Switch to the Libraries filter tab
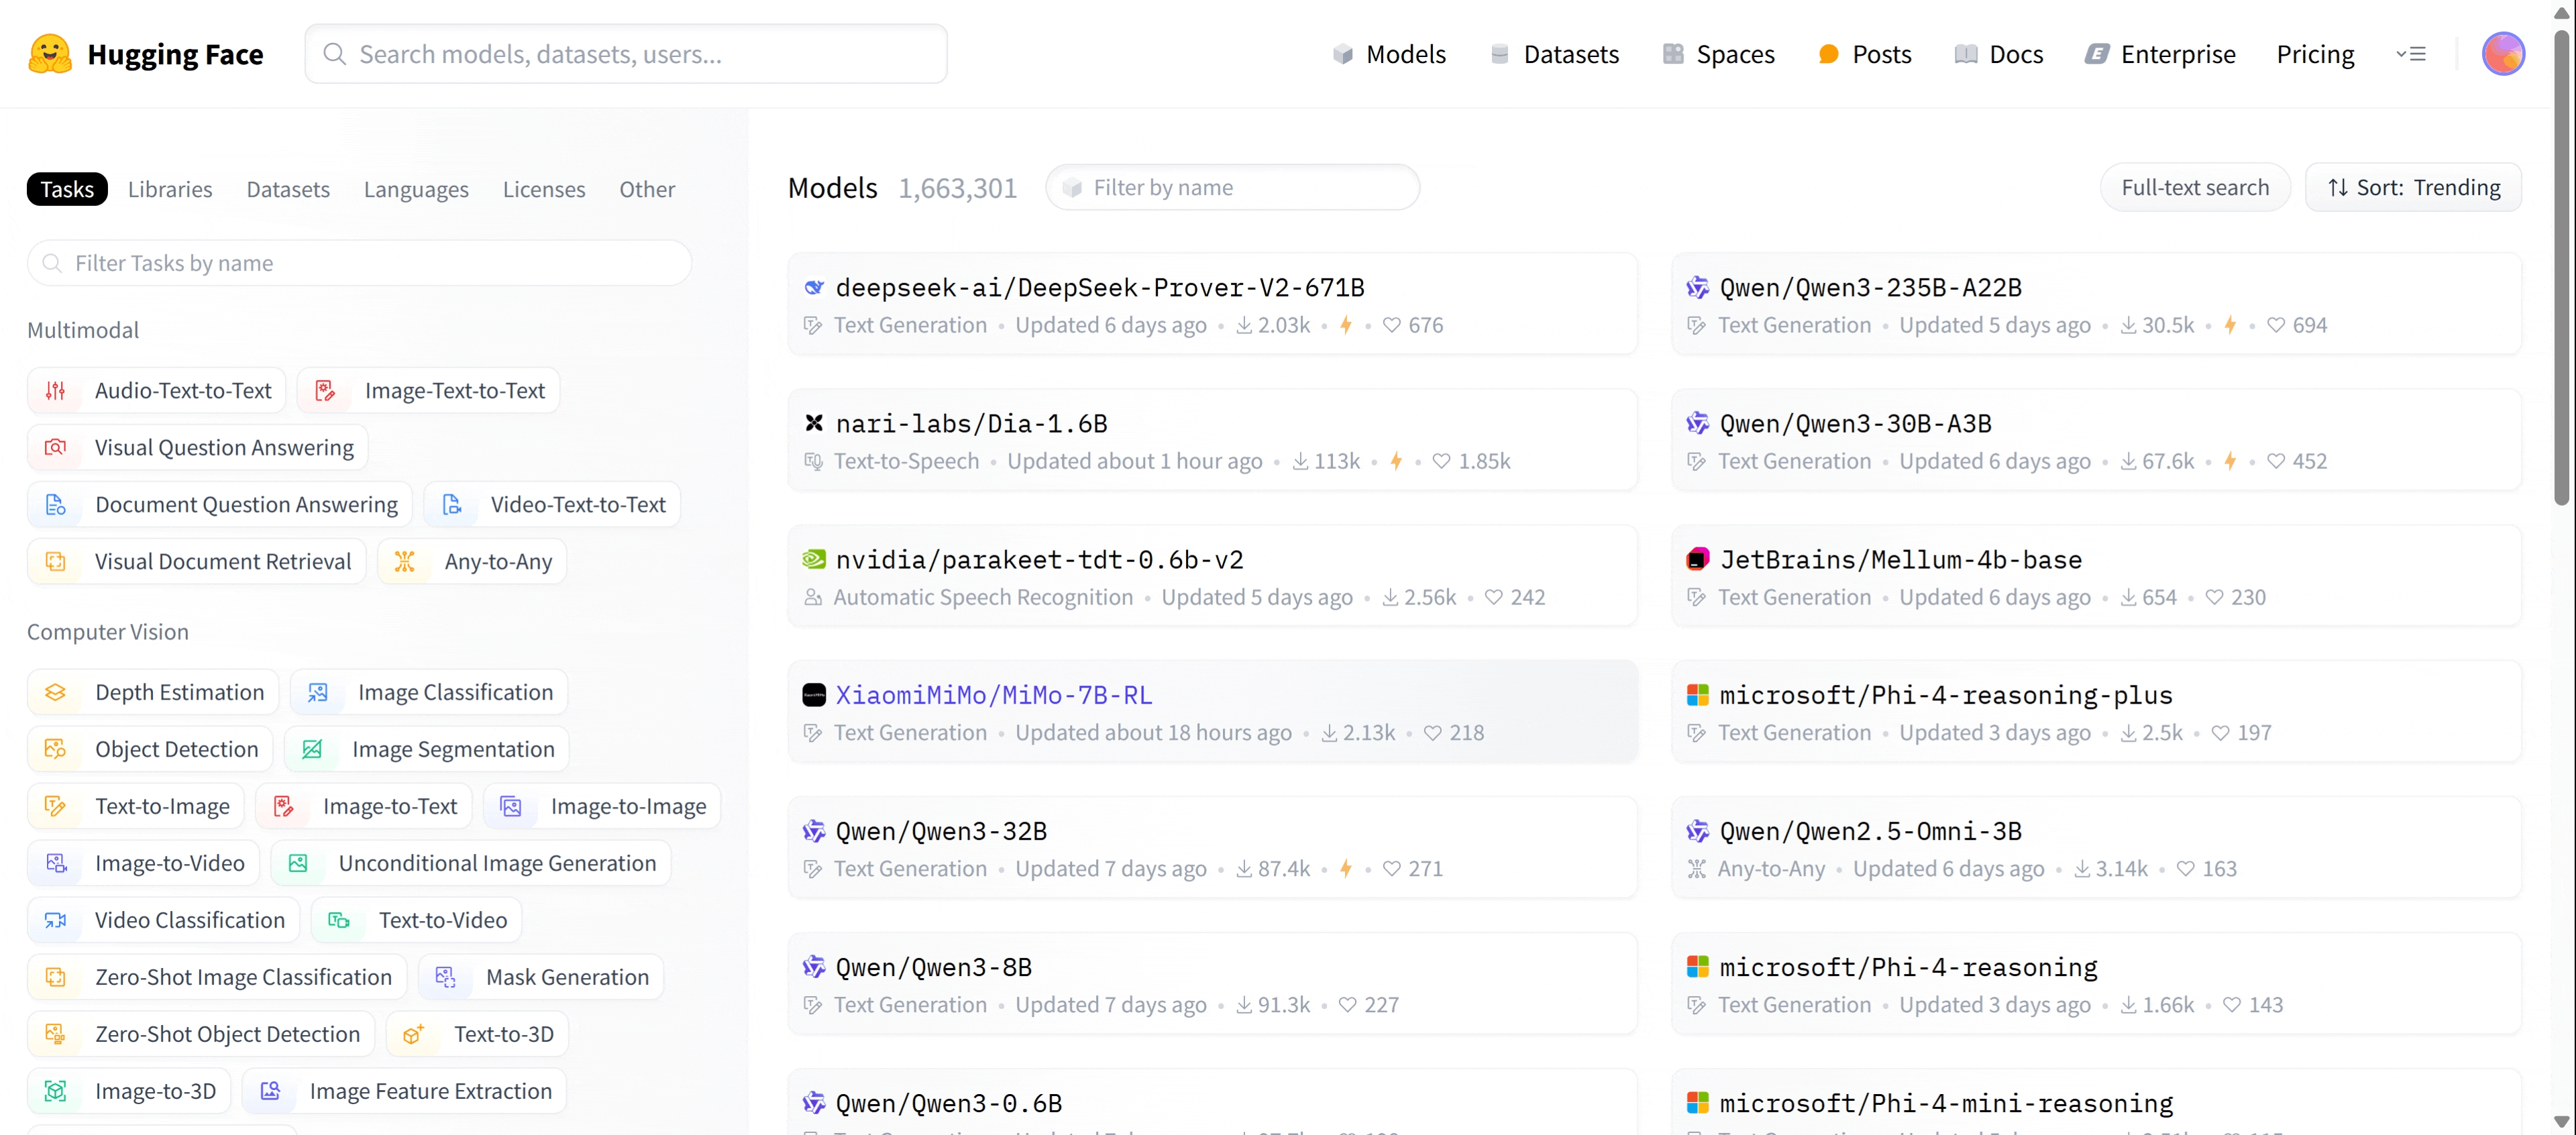The height and width of the screenshot is (1135, 2576). point(170,189)
